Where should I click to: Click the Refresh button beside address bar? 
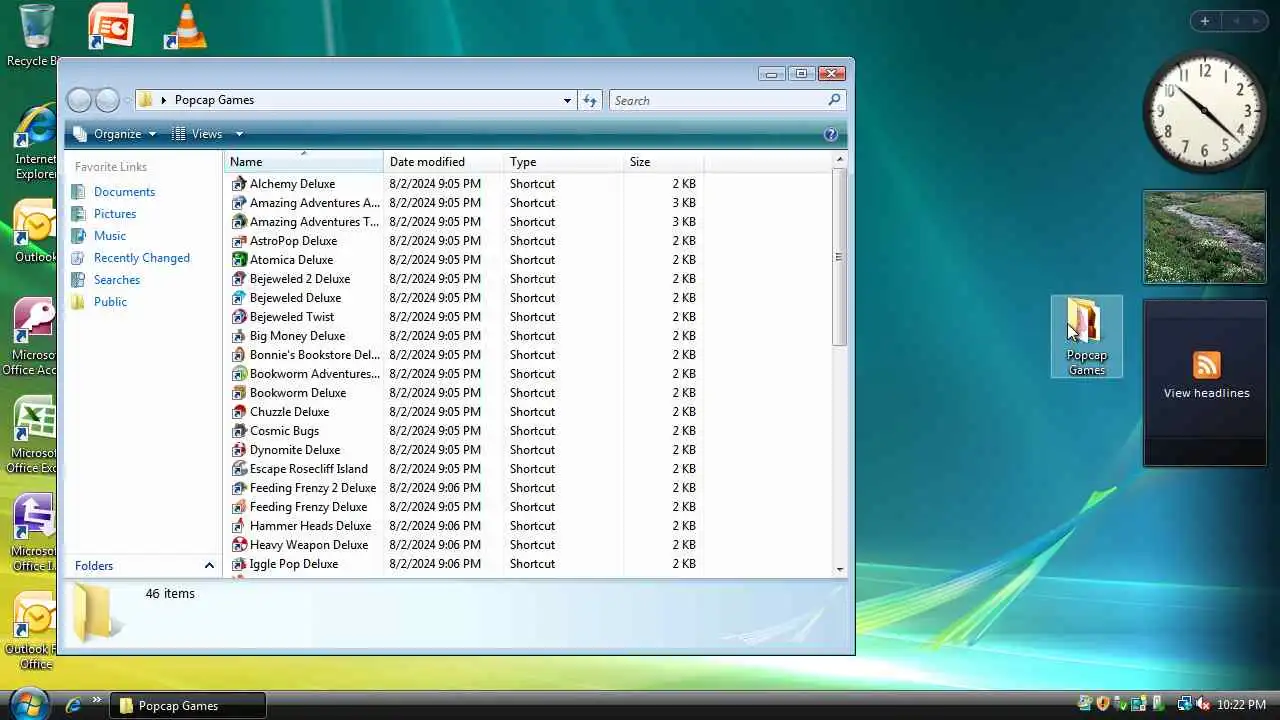click(x=590, y=100)
